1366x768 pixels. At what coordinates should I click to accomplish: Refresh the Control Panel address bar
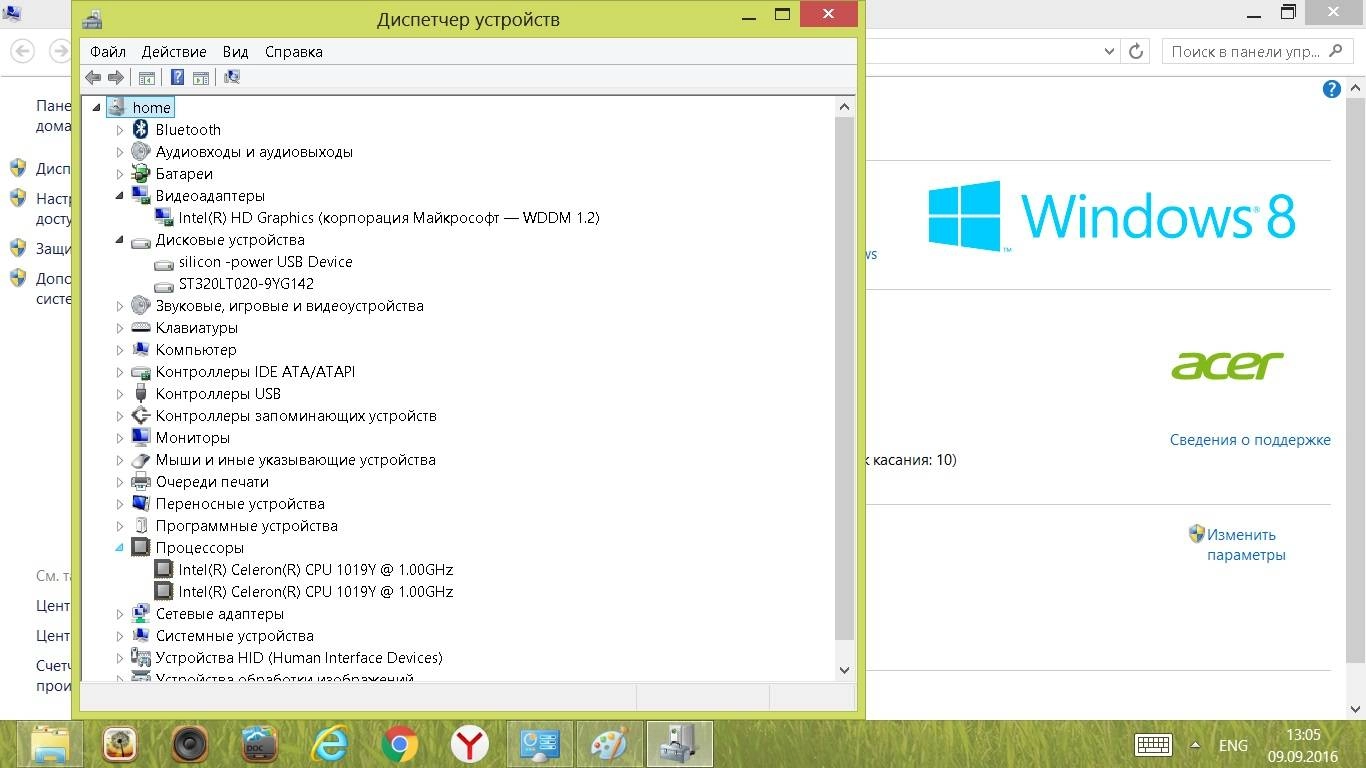[x=1136, y=51]
